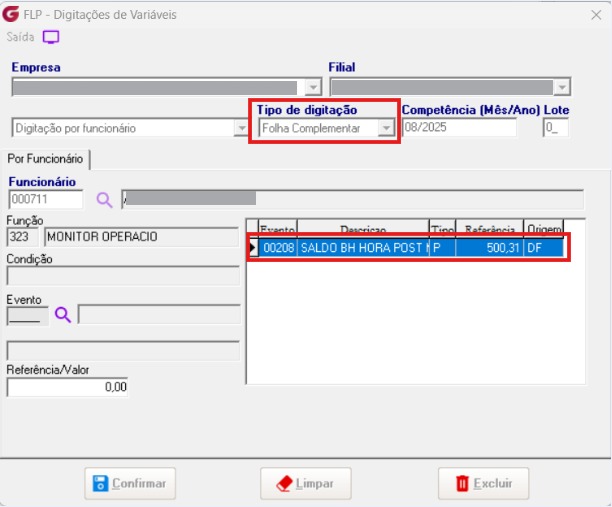Click the Origem column header
This screenshot has height=507, width=612.
coord(544,229)
